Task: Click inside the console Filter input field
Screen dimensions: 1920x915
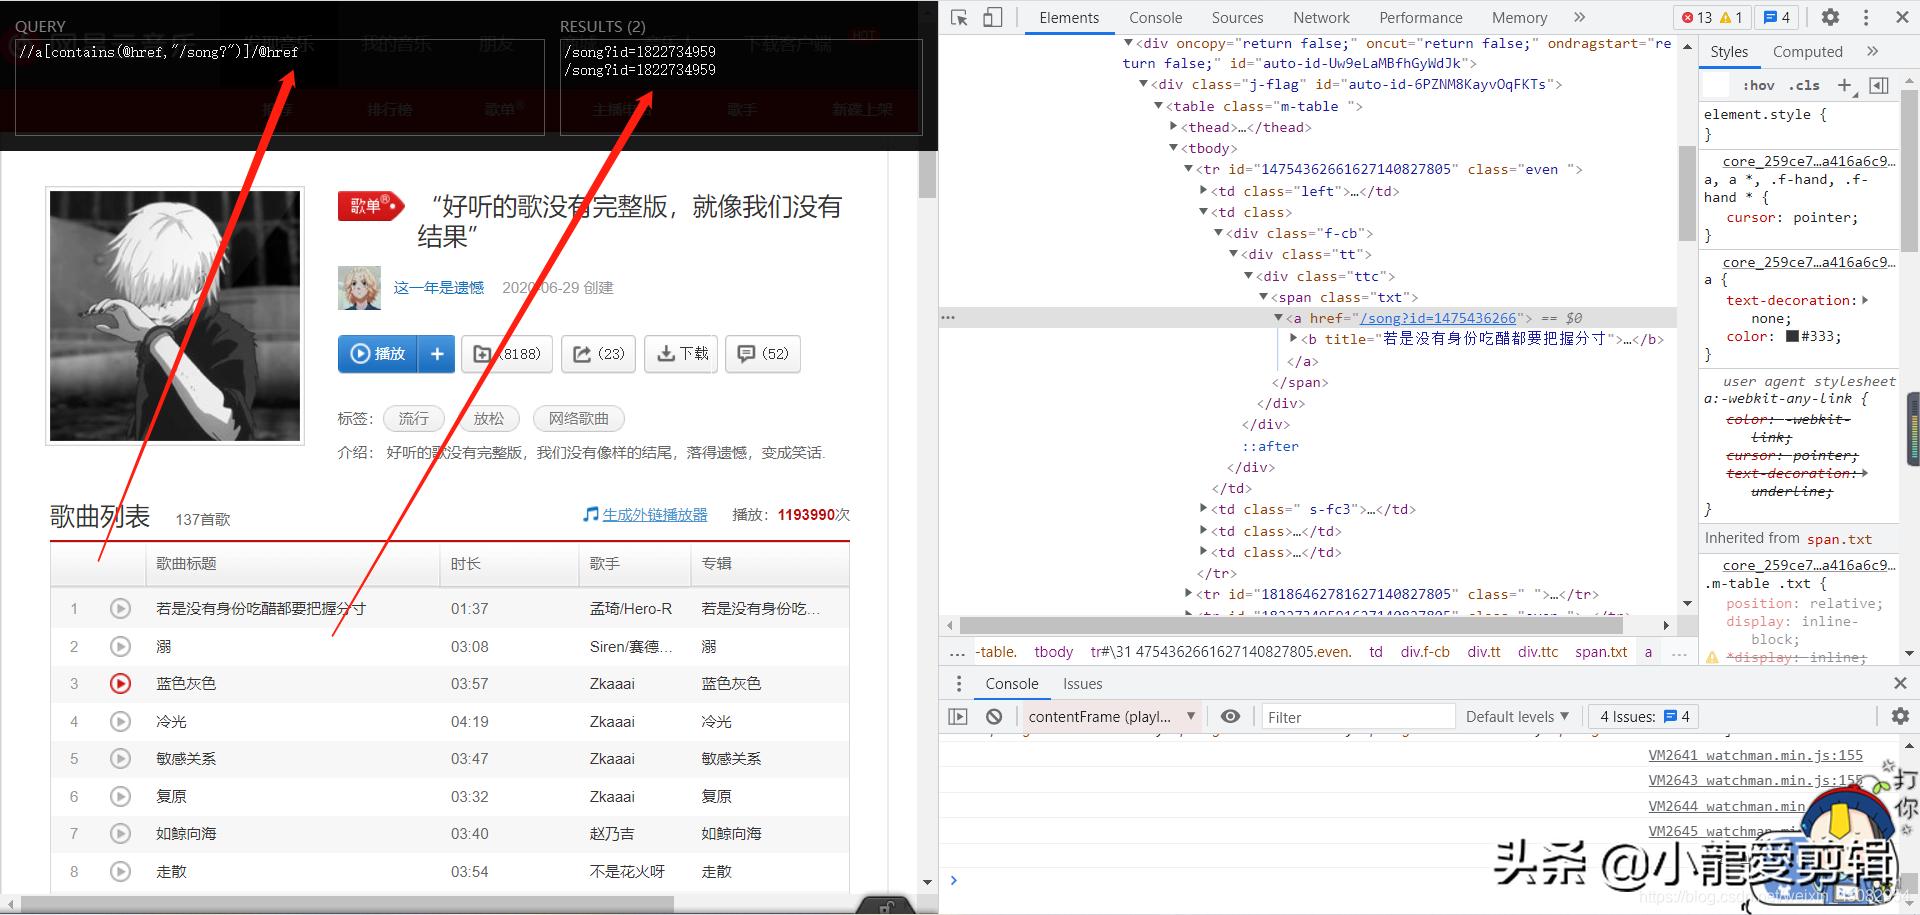Action: point(1357,716)
